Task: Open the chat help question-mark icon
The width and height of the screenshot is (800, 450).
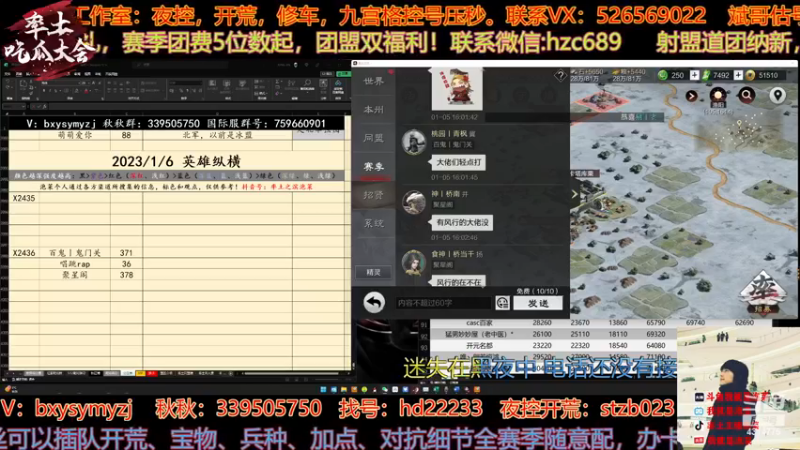Action: [x=560, y=77]
